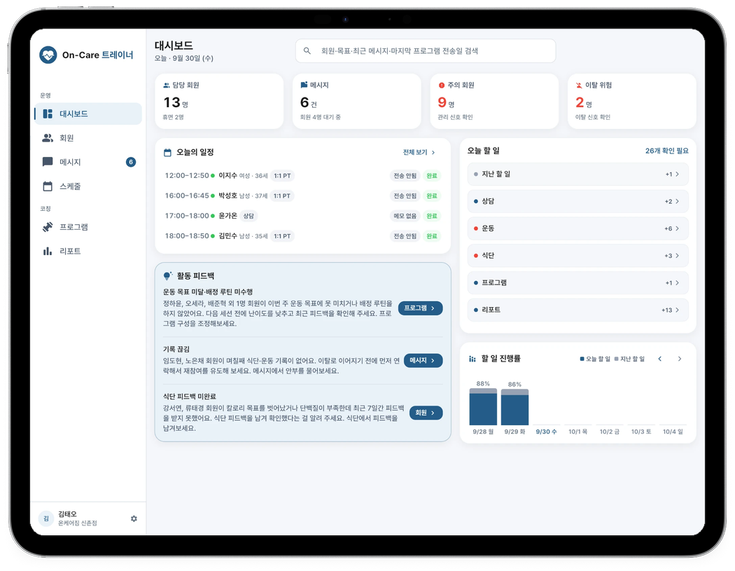
Task: Toggle the 오늘 할 일 legend item
Action: (x=595, y=359)
